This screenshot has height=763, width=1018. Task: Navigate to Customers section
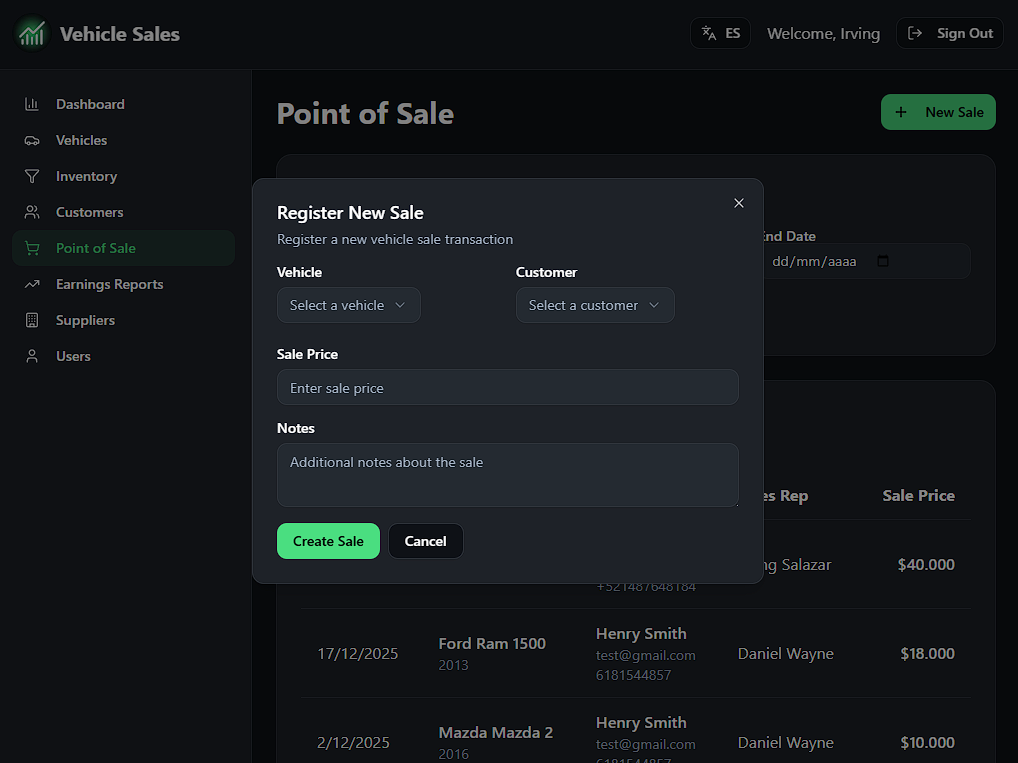coord(123,212)
